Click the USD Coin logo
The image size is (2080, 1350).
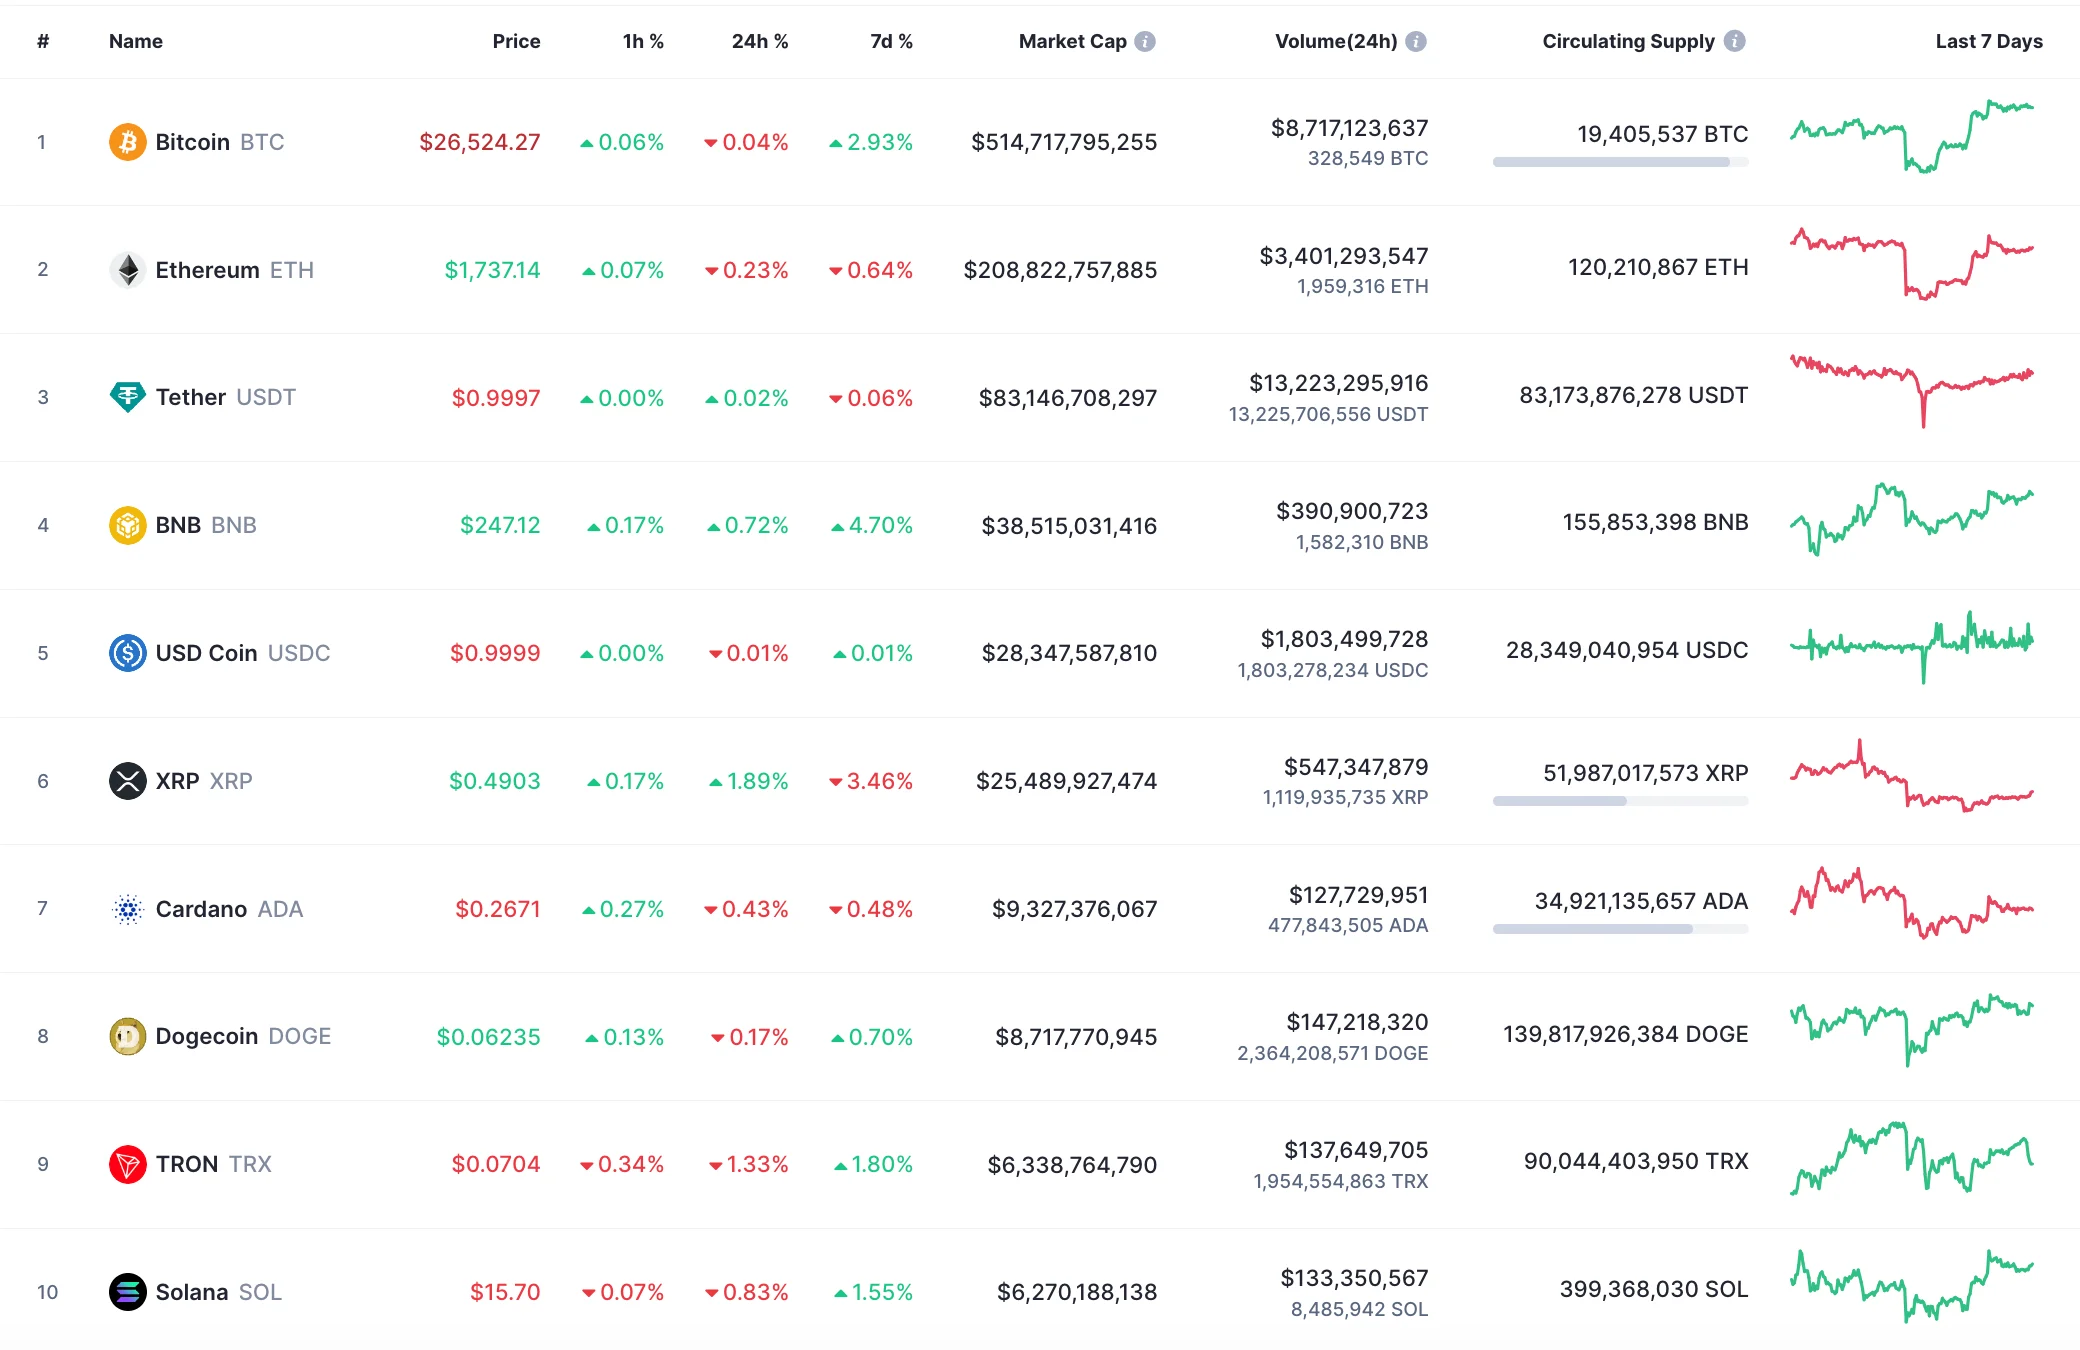[126, 652]
